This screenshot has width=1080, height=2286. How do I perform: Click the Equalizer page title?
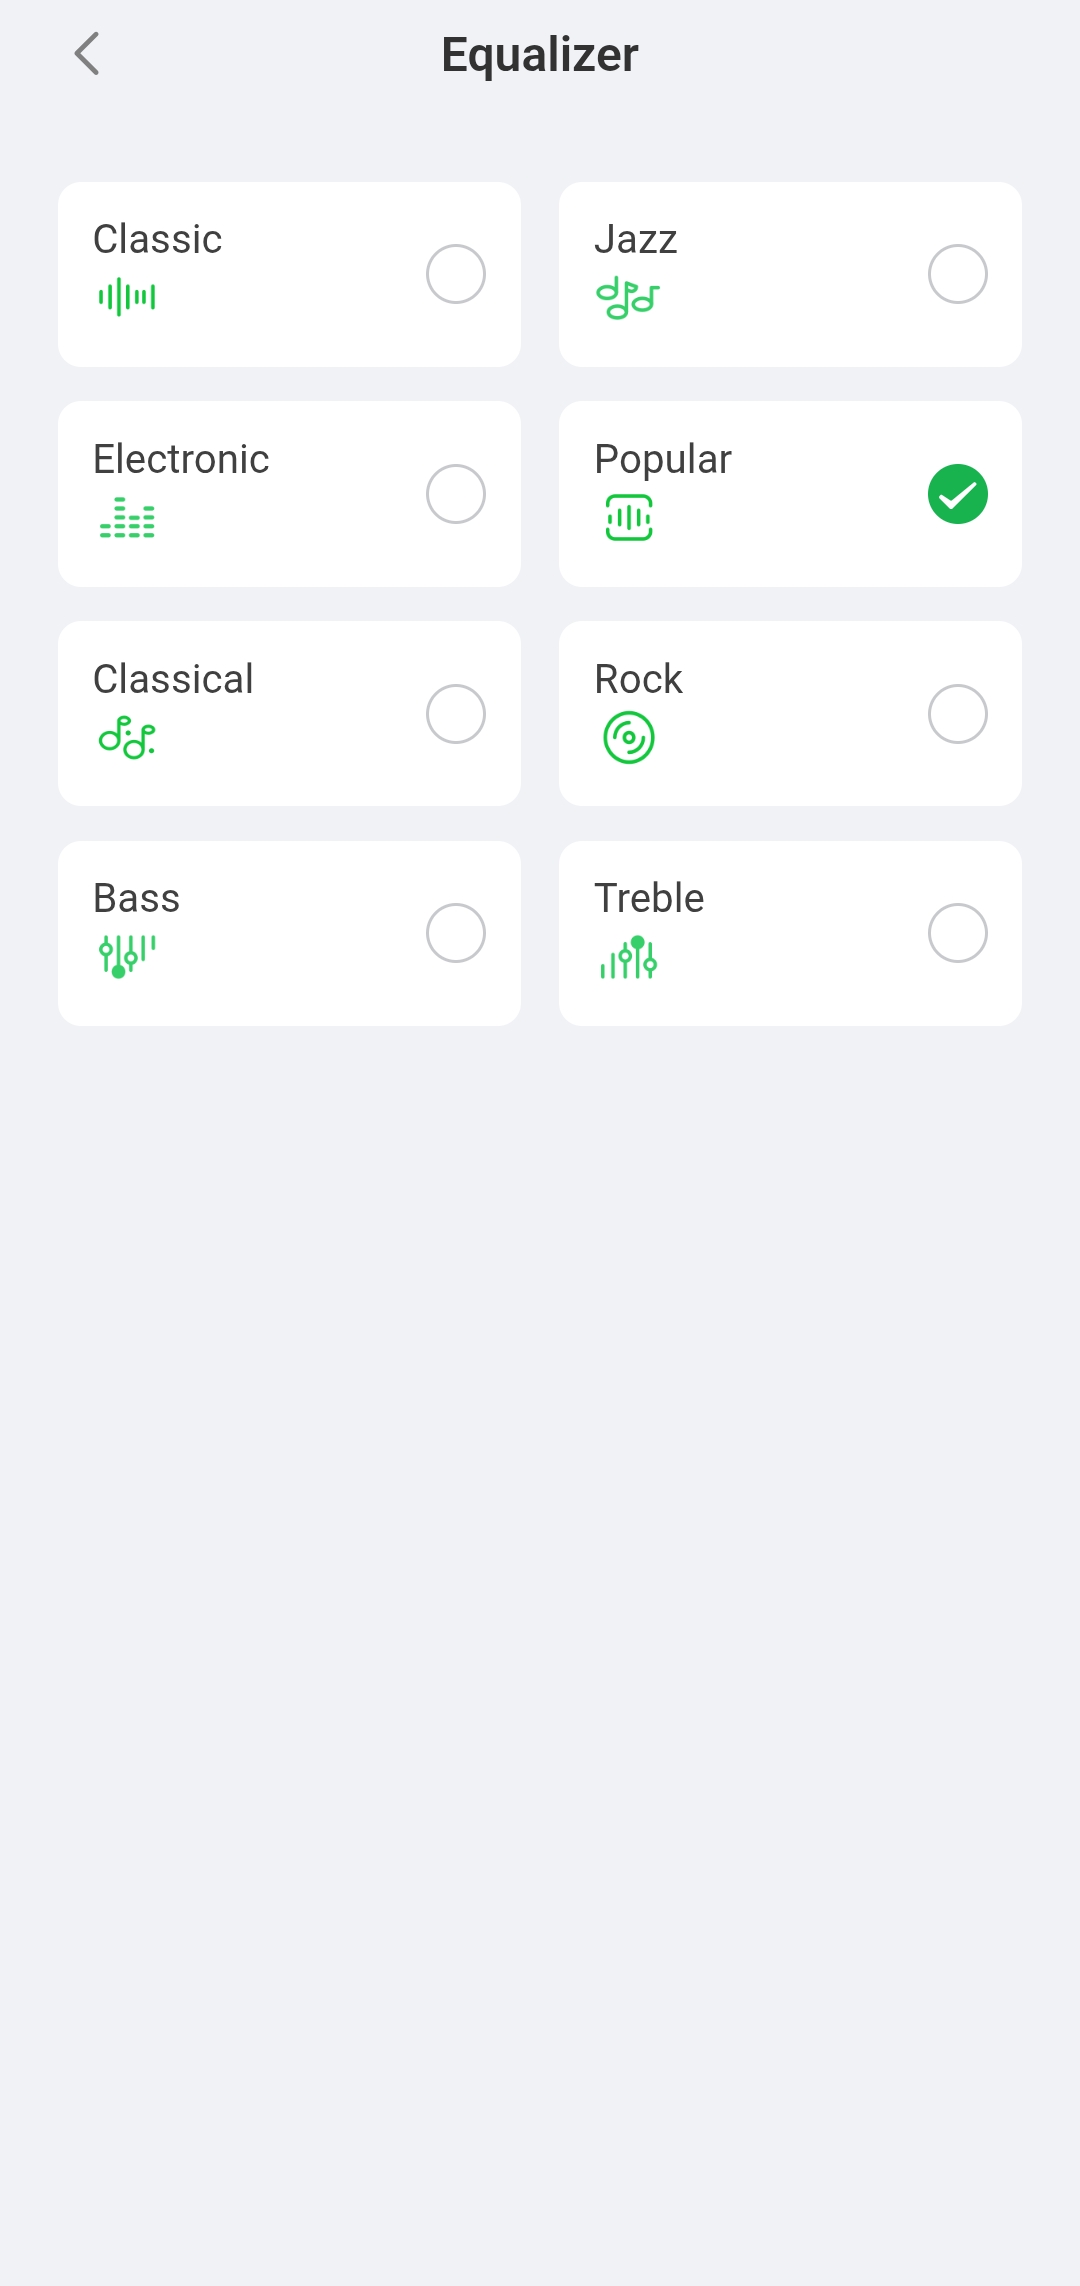click(x=540, y=54)
